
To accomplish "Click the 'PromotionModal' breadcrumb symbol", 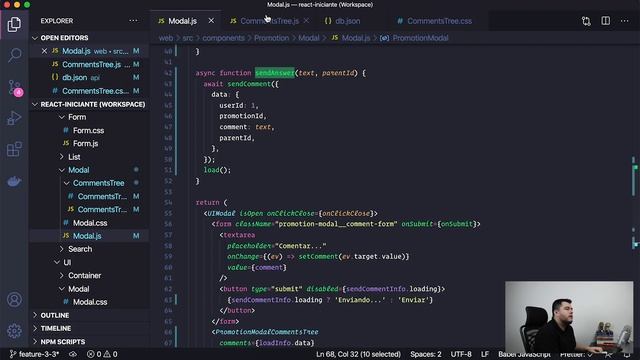I will pos(420,38).
